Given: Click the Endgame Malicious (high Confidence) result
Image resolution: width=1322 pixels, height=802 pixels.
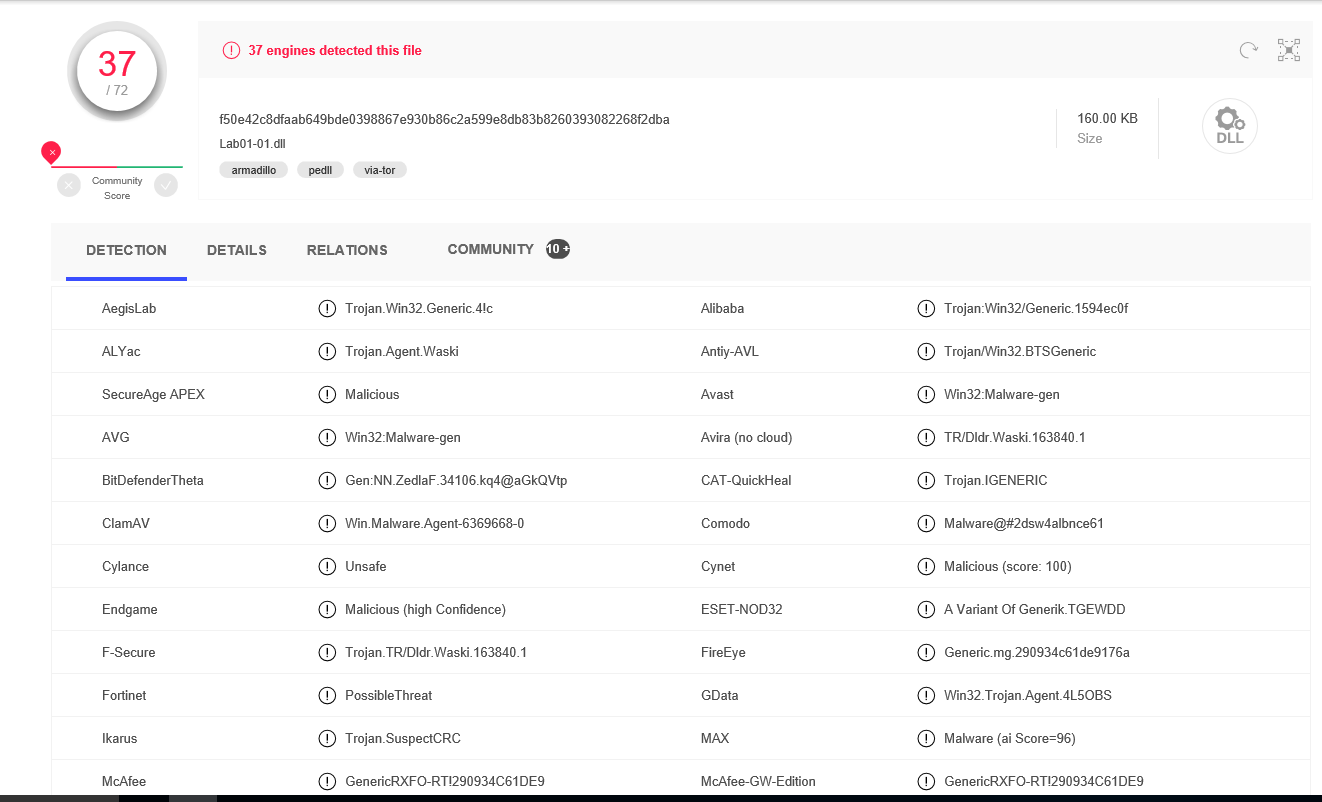Looking at the screenshot, I should pos(425,609).
